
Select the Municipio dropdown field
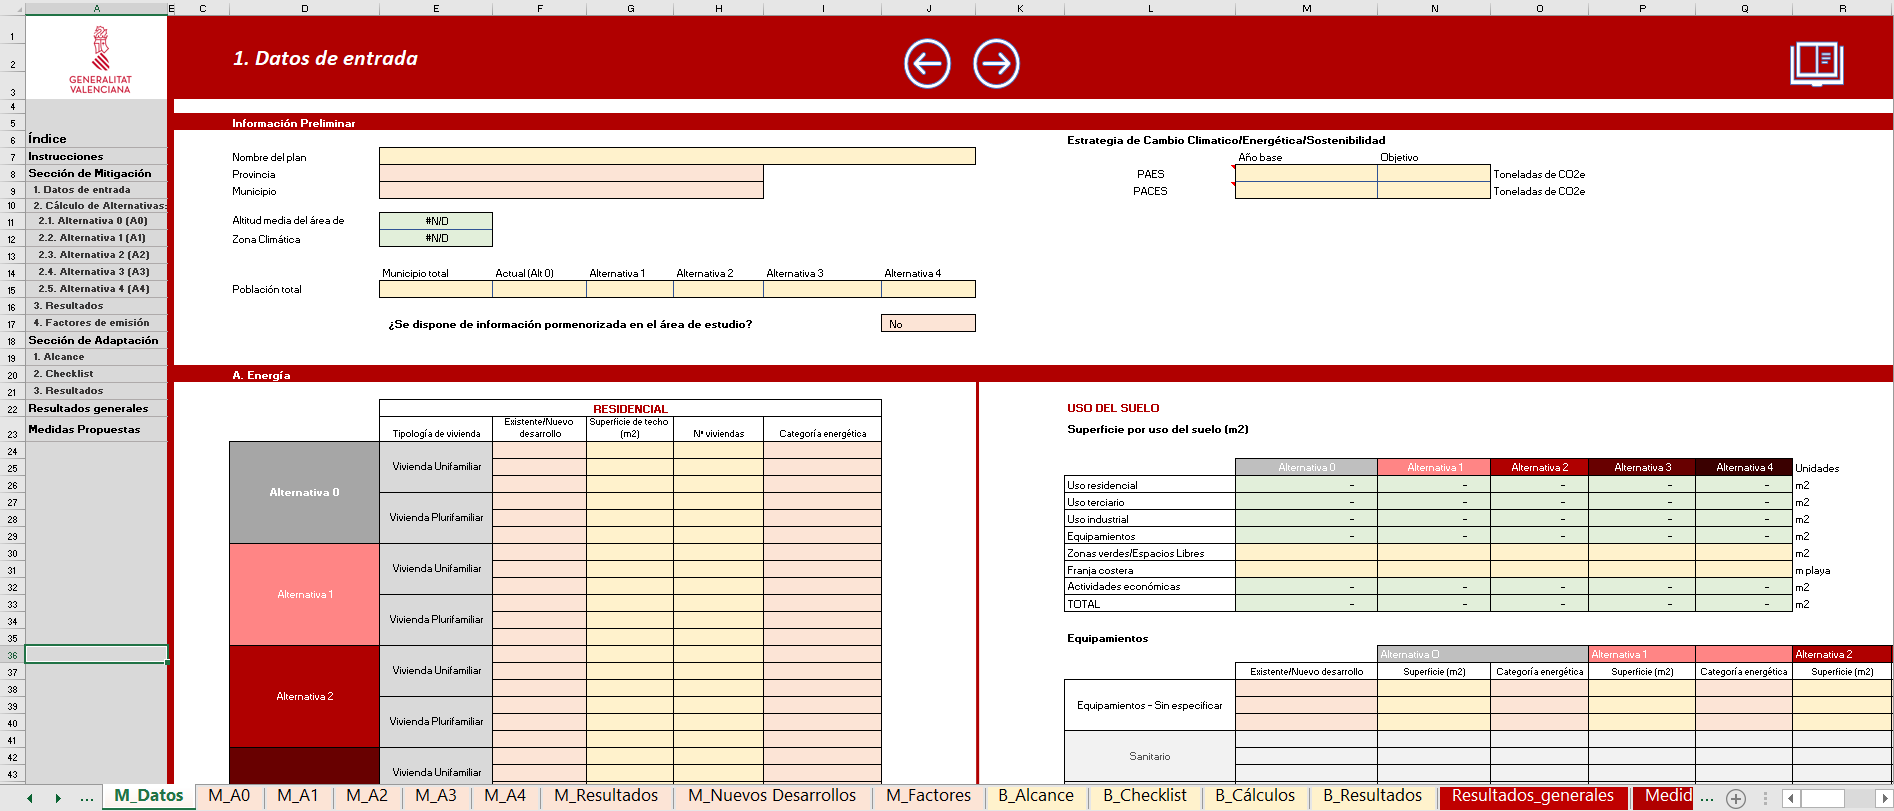click(570, 191)
